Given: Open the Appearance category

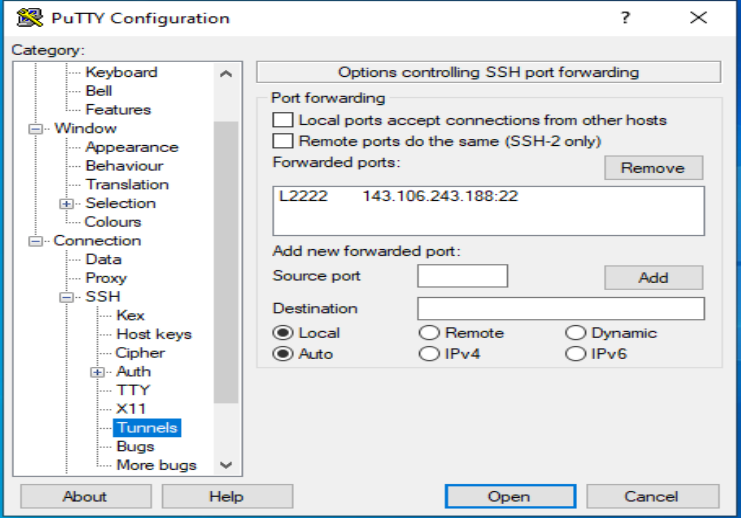Looking at the screenshot, I should (132, 147).
